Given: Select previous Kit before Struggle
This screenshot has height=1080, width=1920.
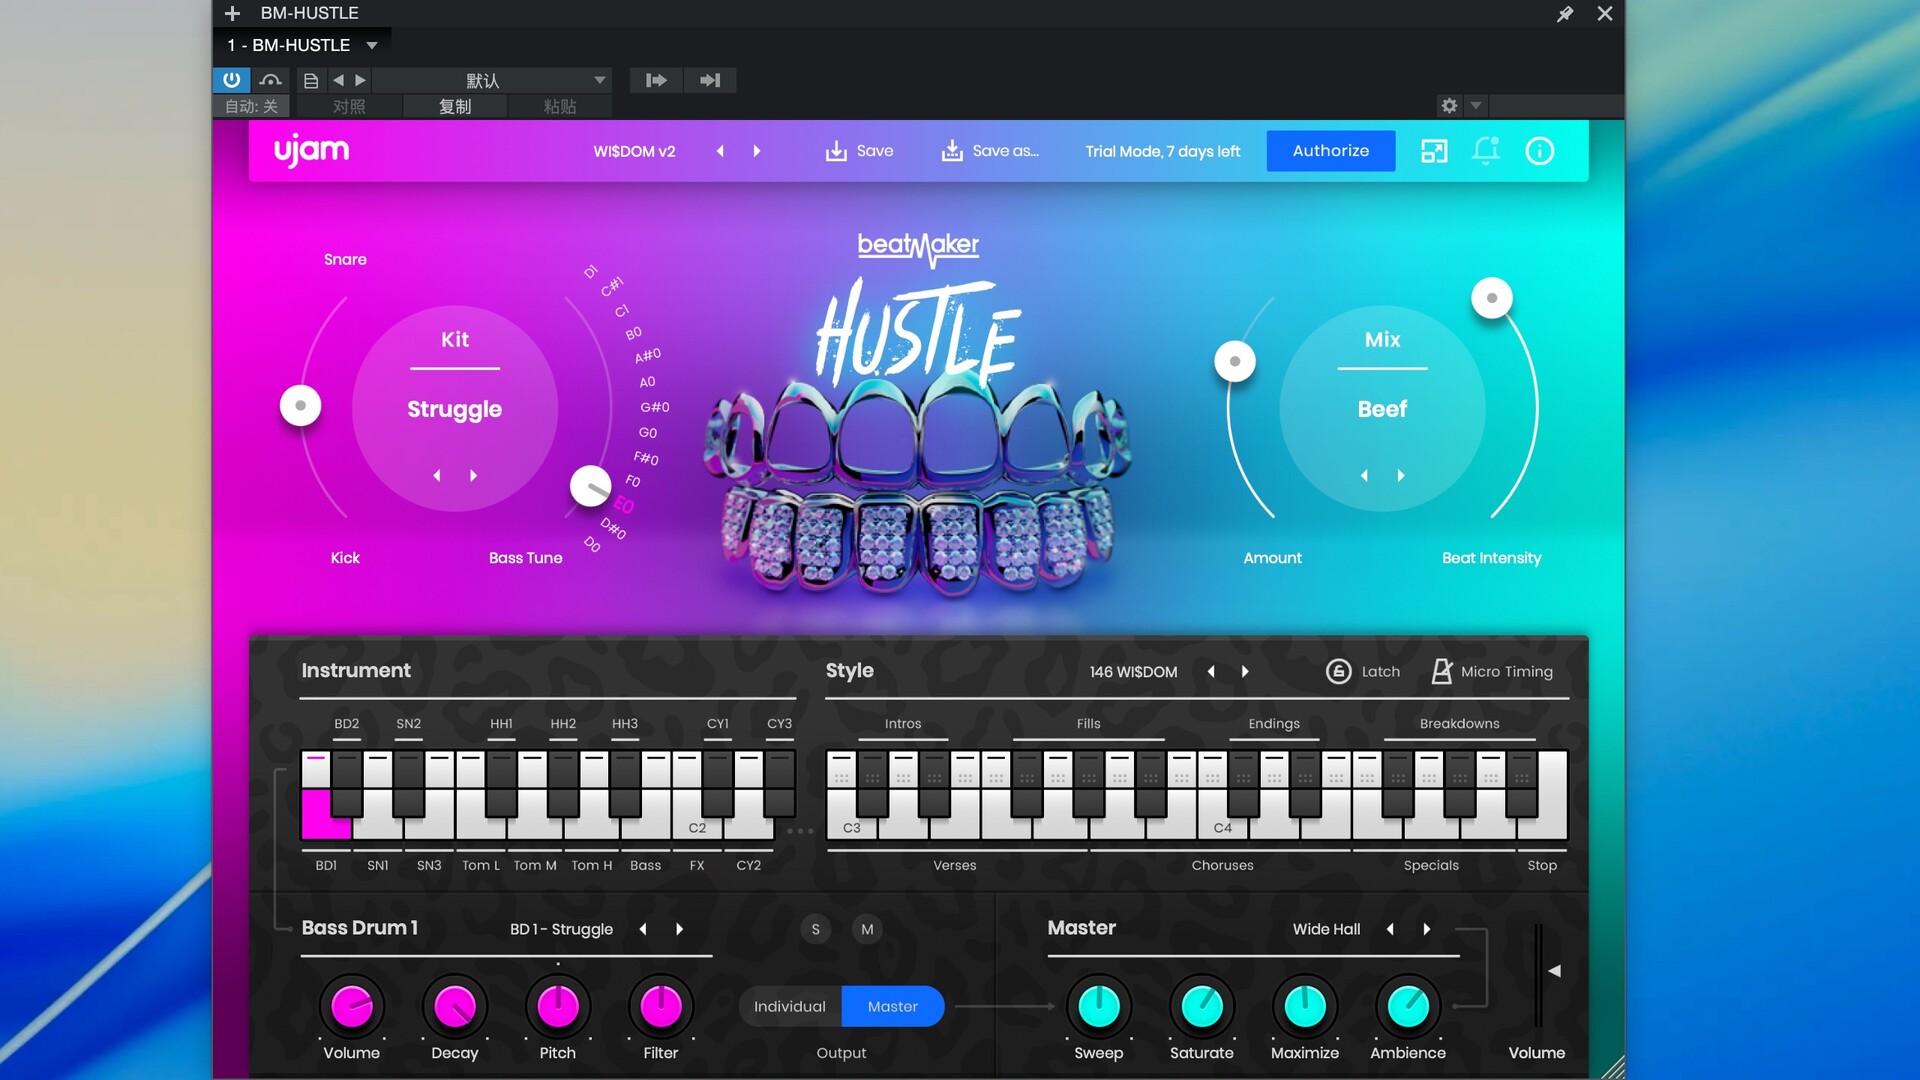Looking at the screenshot, I should coord(437,476).
